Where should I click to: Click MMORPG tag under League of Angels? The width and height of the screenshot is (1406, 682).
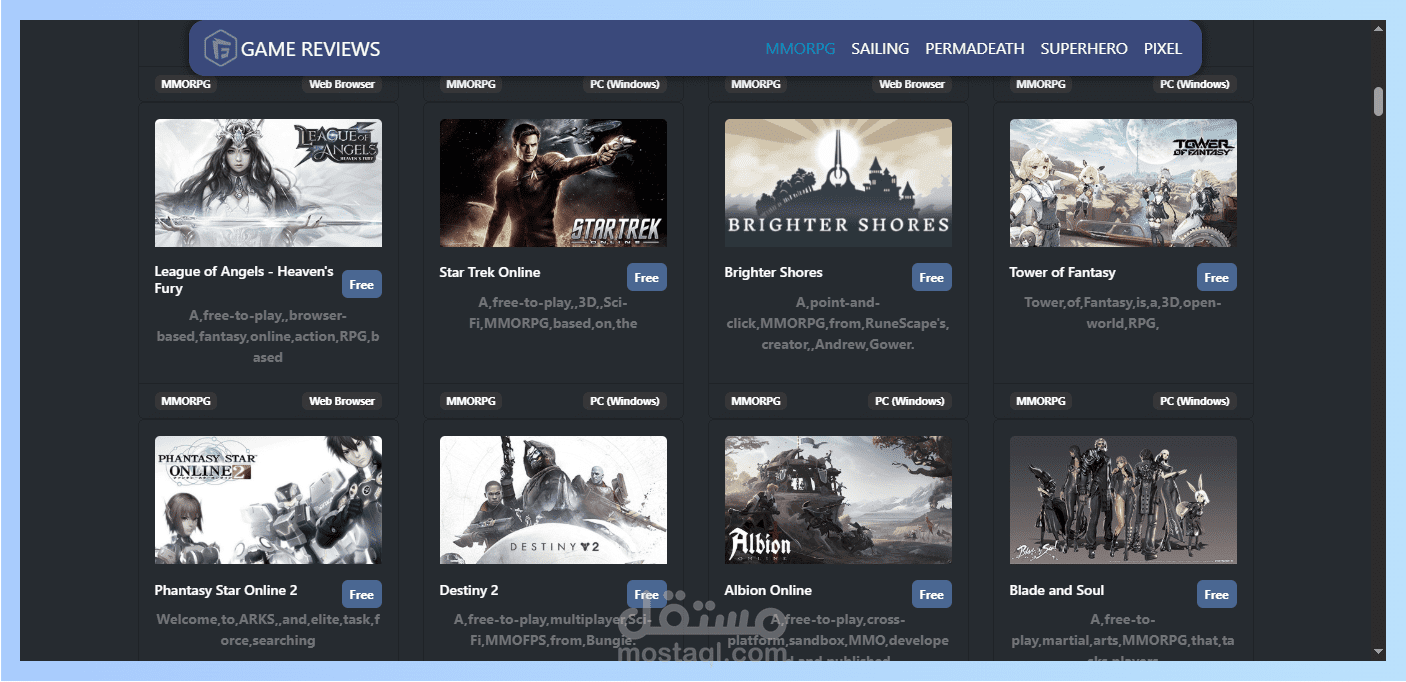point(186,401)
